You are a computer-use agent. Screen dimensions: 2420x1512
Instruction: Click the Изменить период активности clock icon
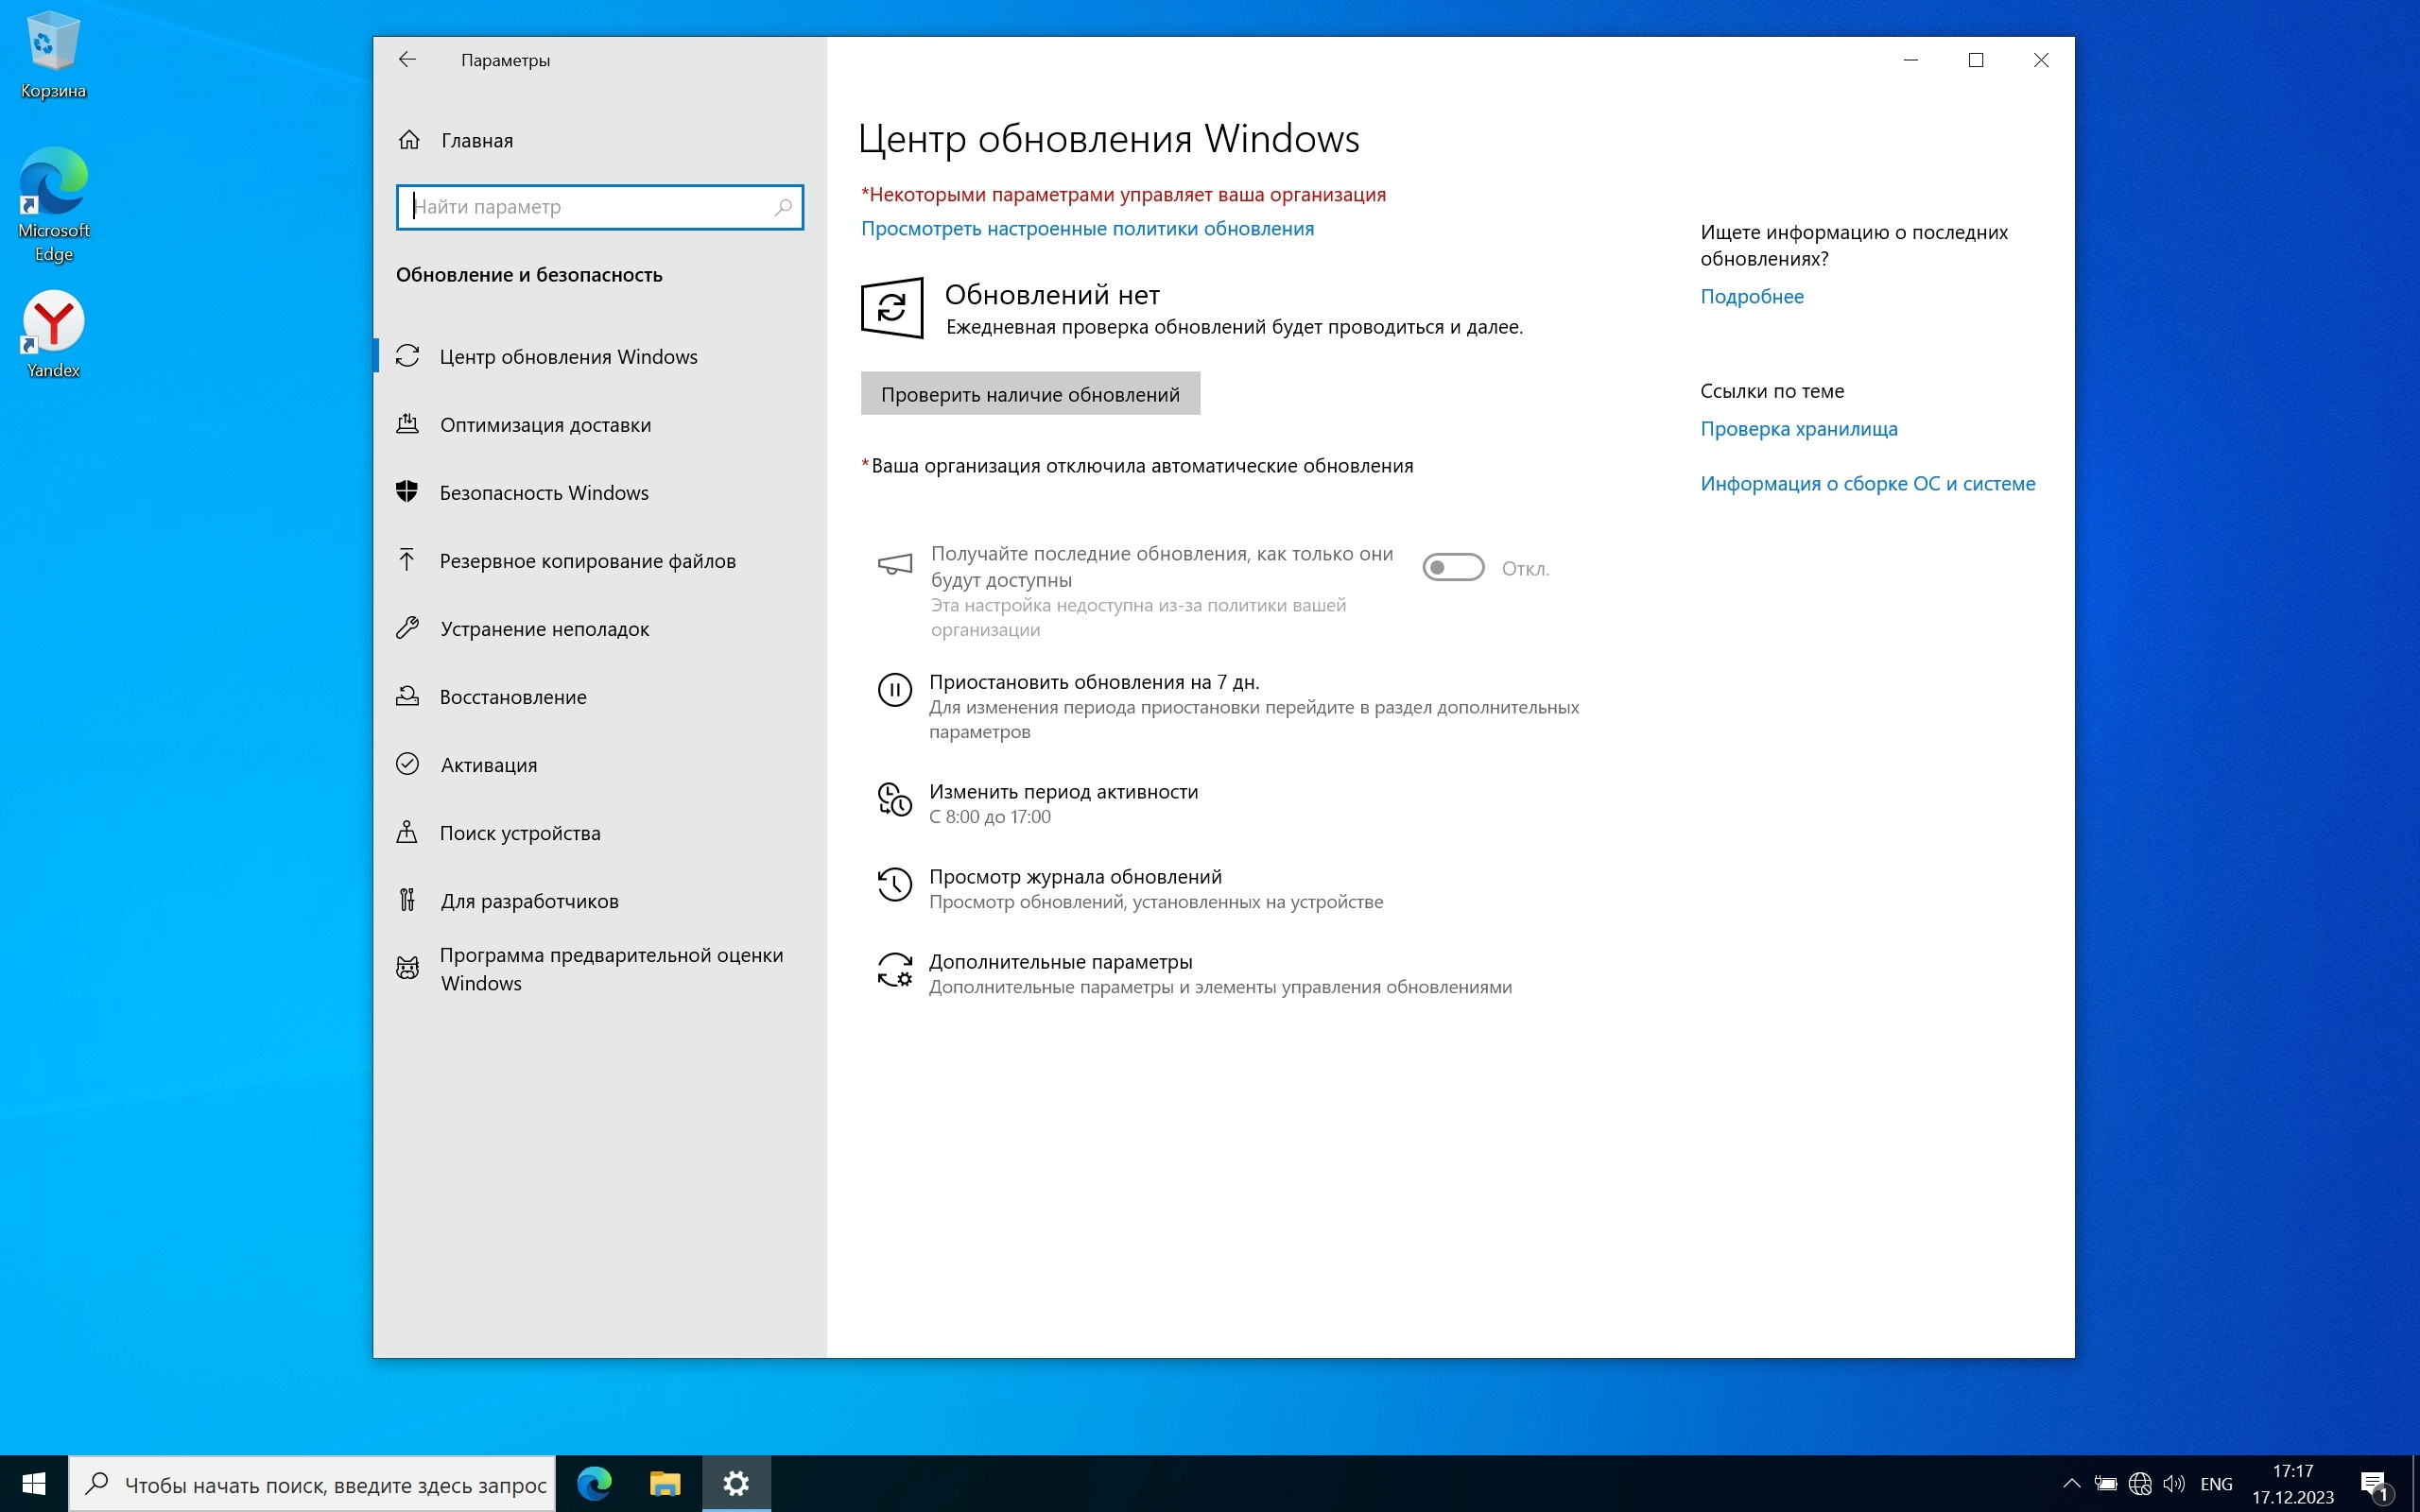coord(894,800)
